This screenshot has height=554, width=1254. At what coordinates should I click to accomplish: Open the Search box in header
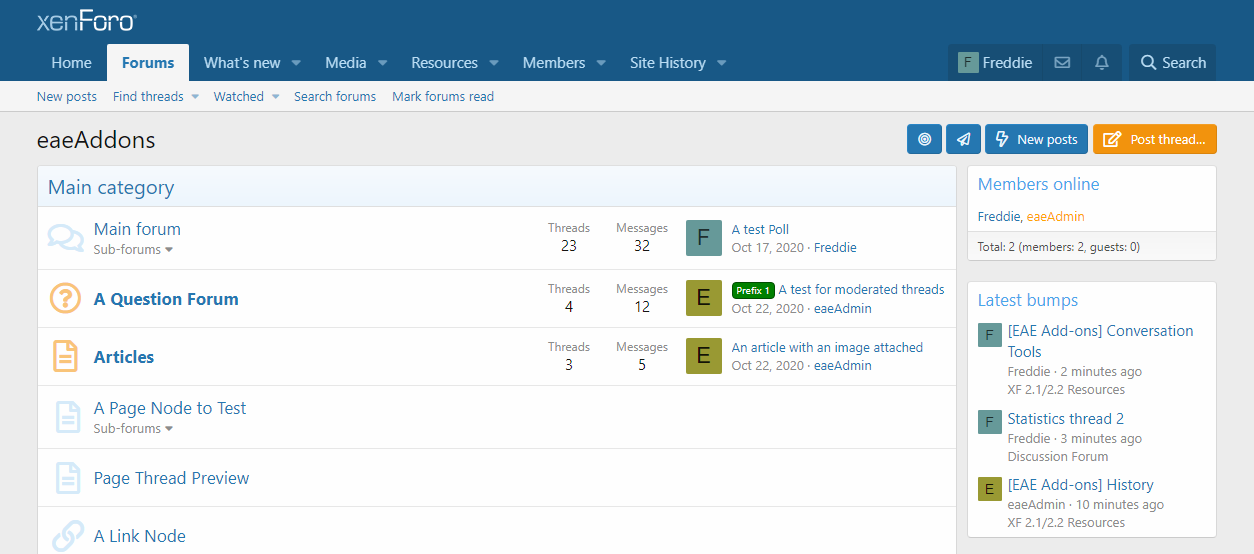click(x=1173, y=63)
